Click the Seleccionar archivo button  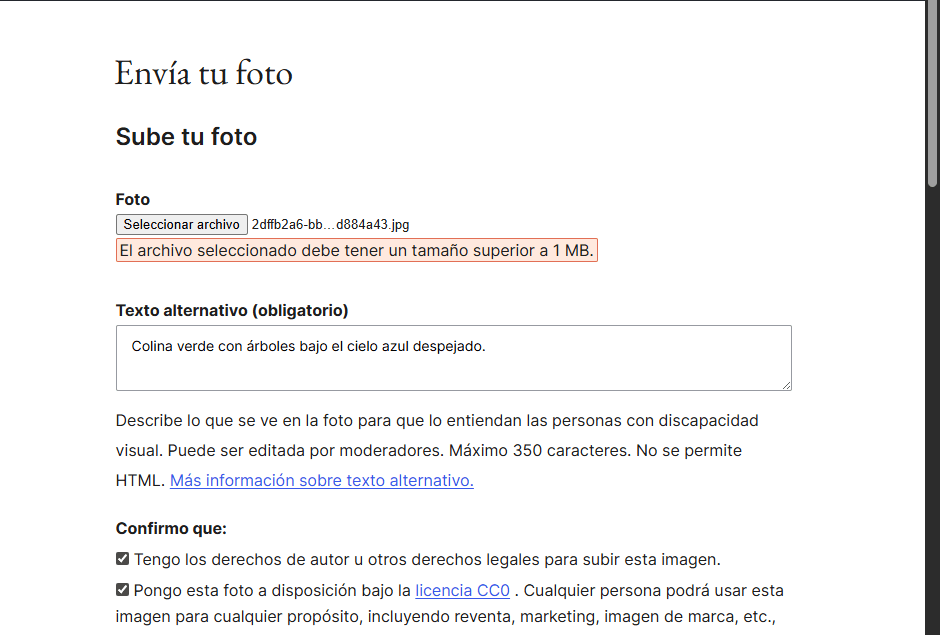click(181, 225)
